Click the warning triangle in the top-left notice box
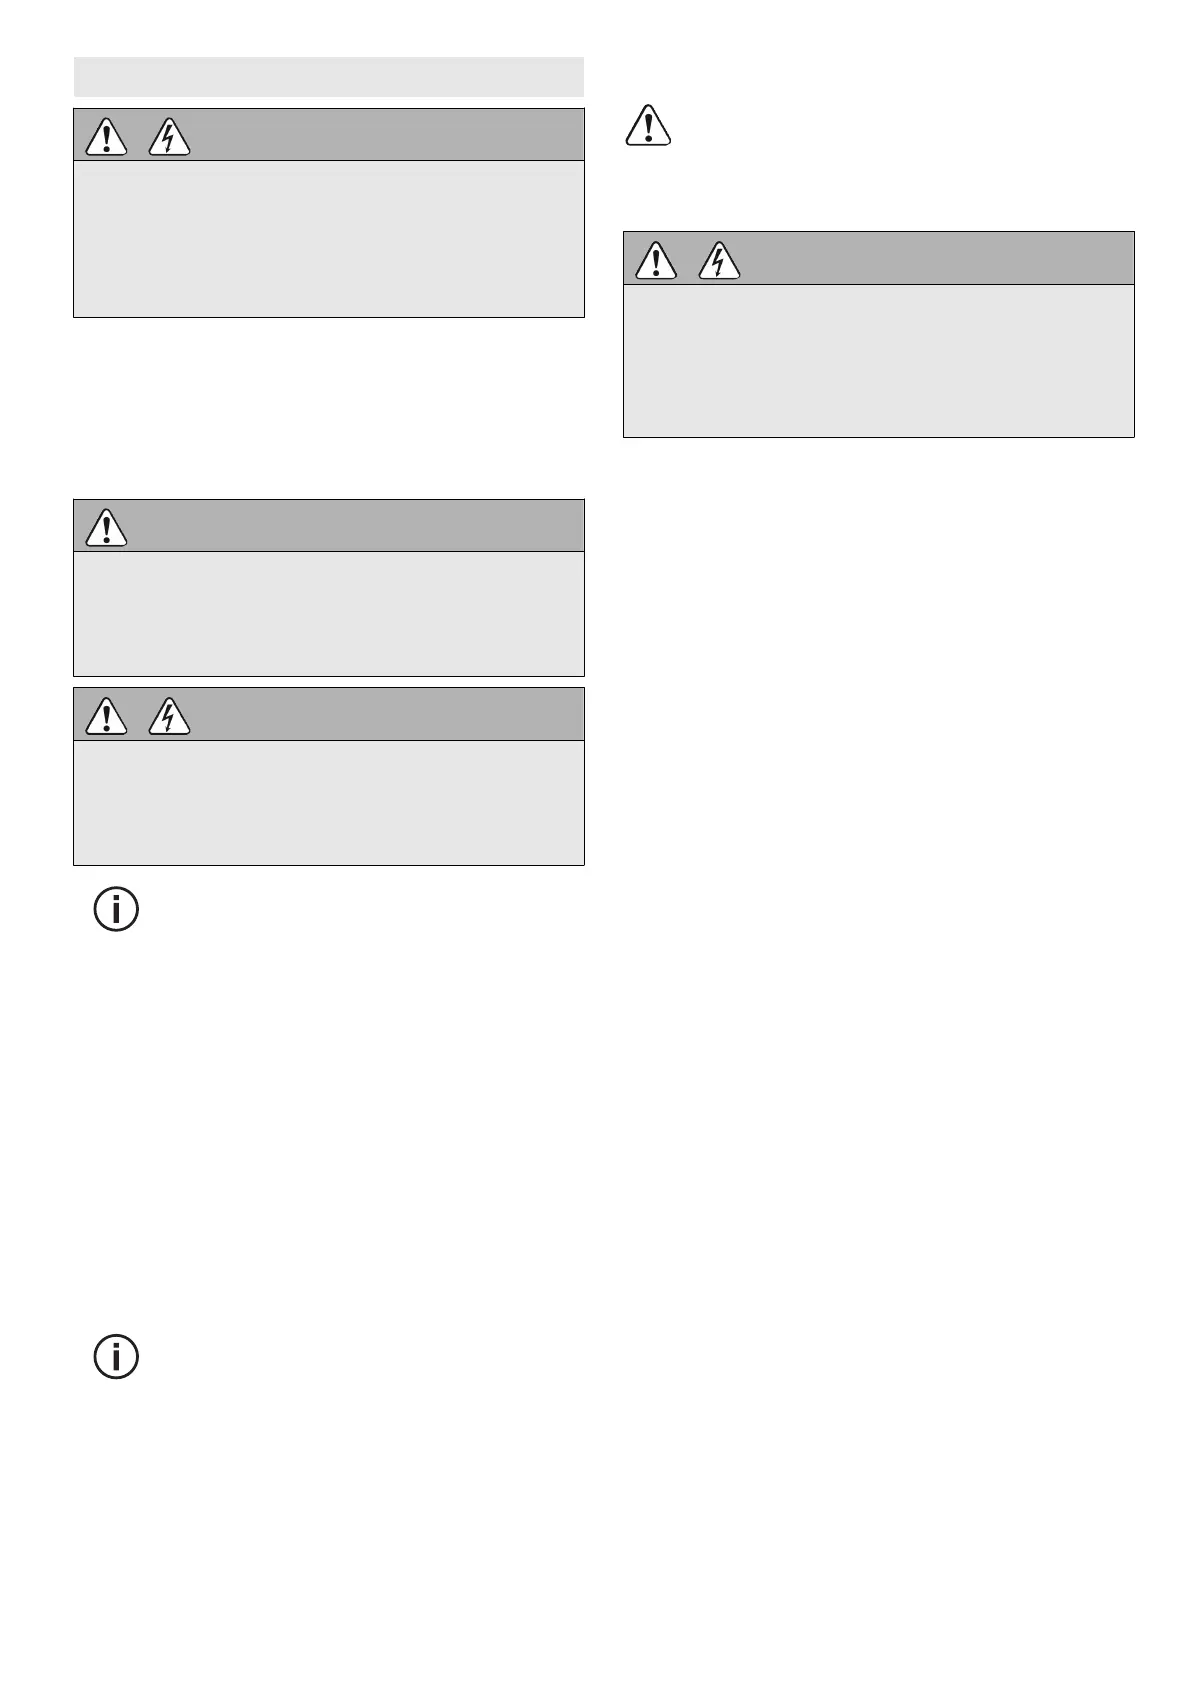Image resolution: width=1191 pixels, height=1684 pixels. [106, 137]
